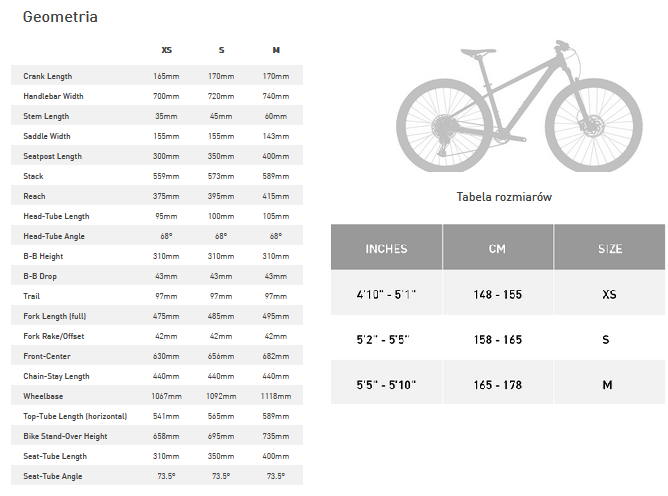Click the Tabela rozmiarów title

tap(504, 197)
